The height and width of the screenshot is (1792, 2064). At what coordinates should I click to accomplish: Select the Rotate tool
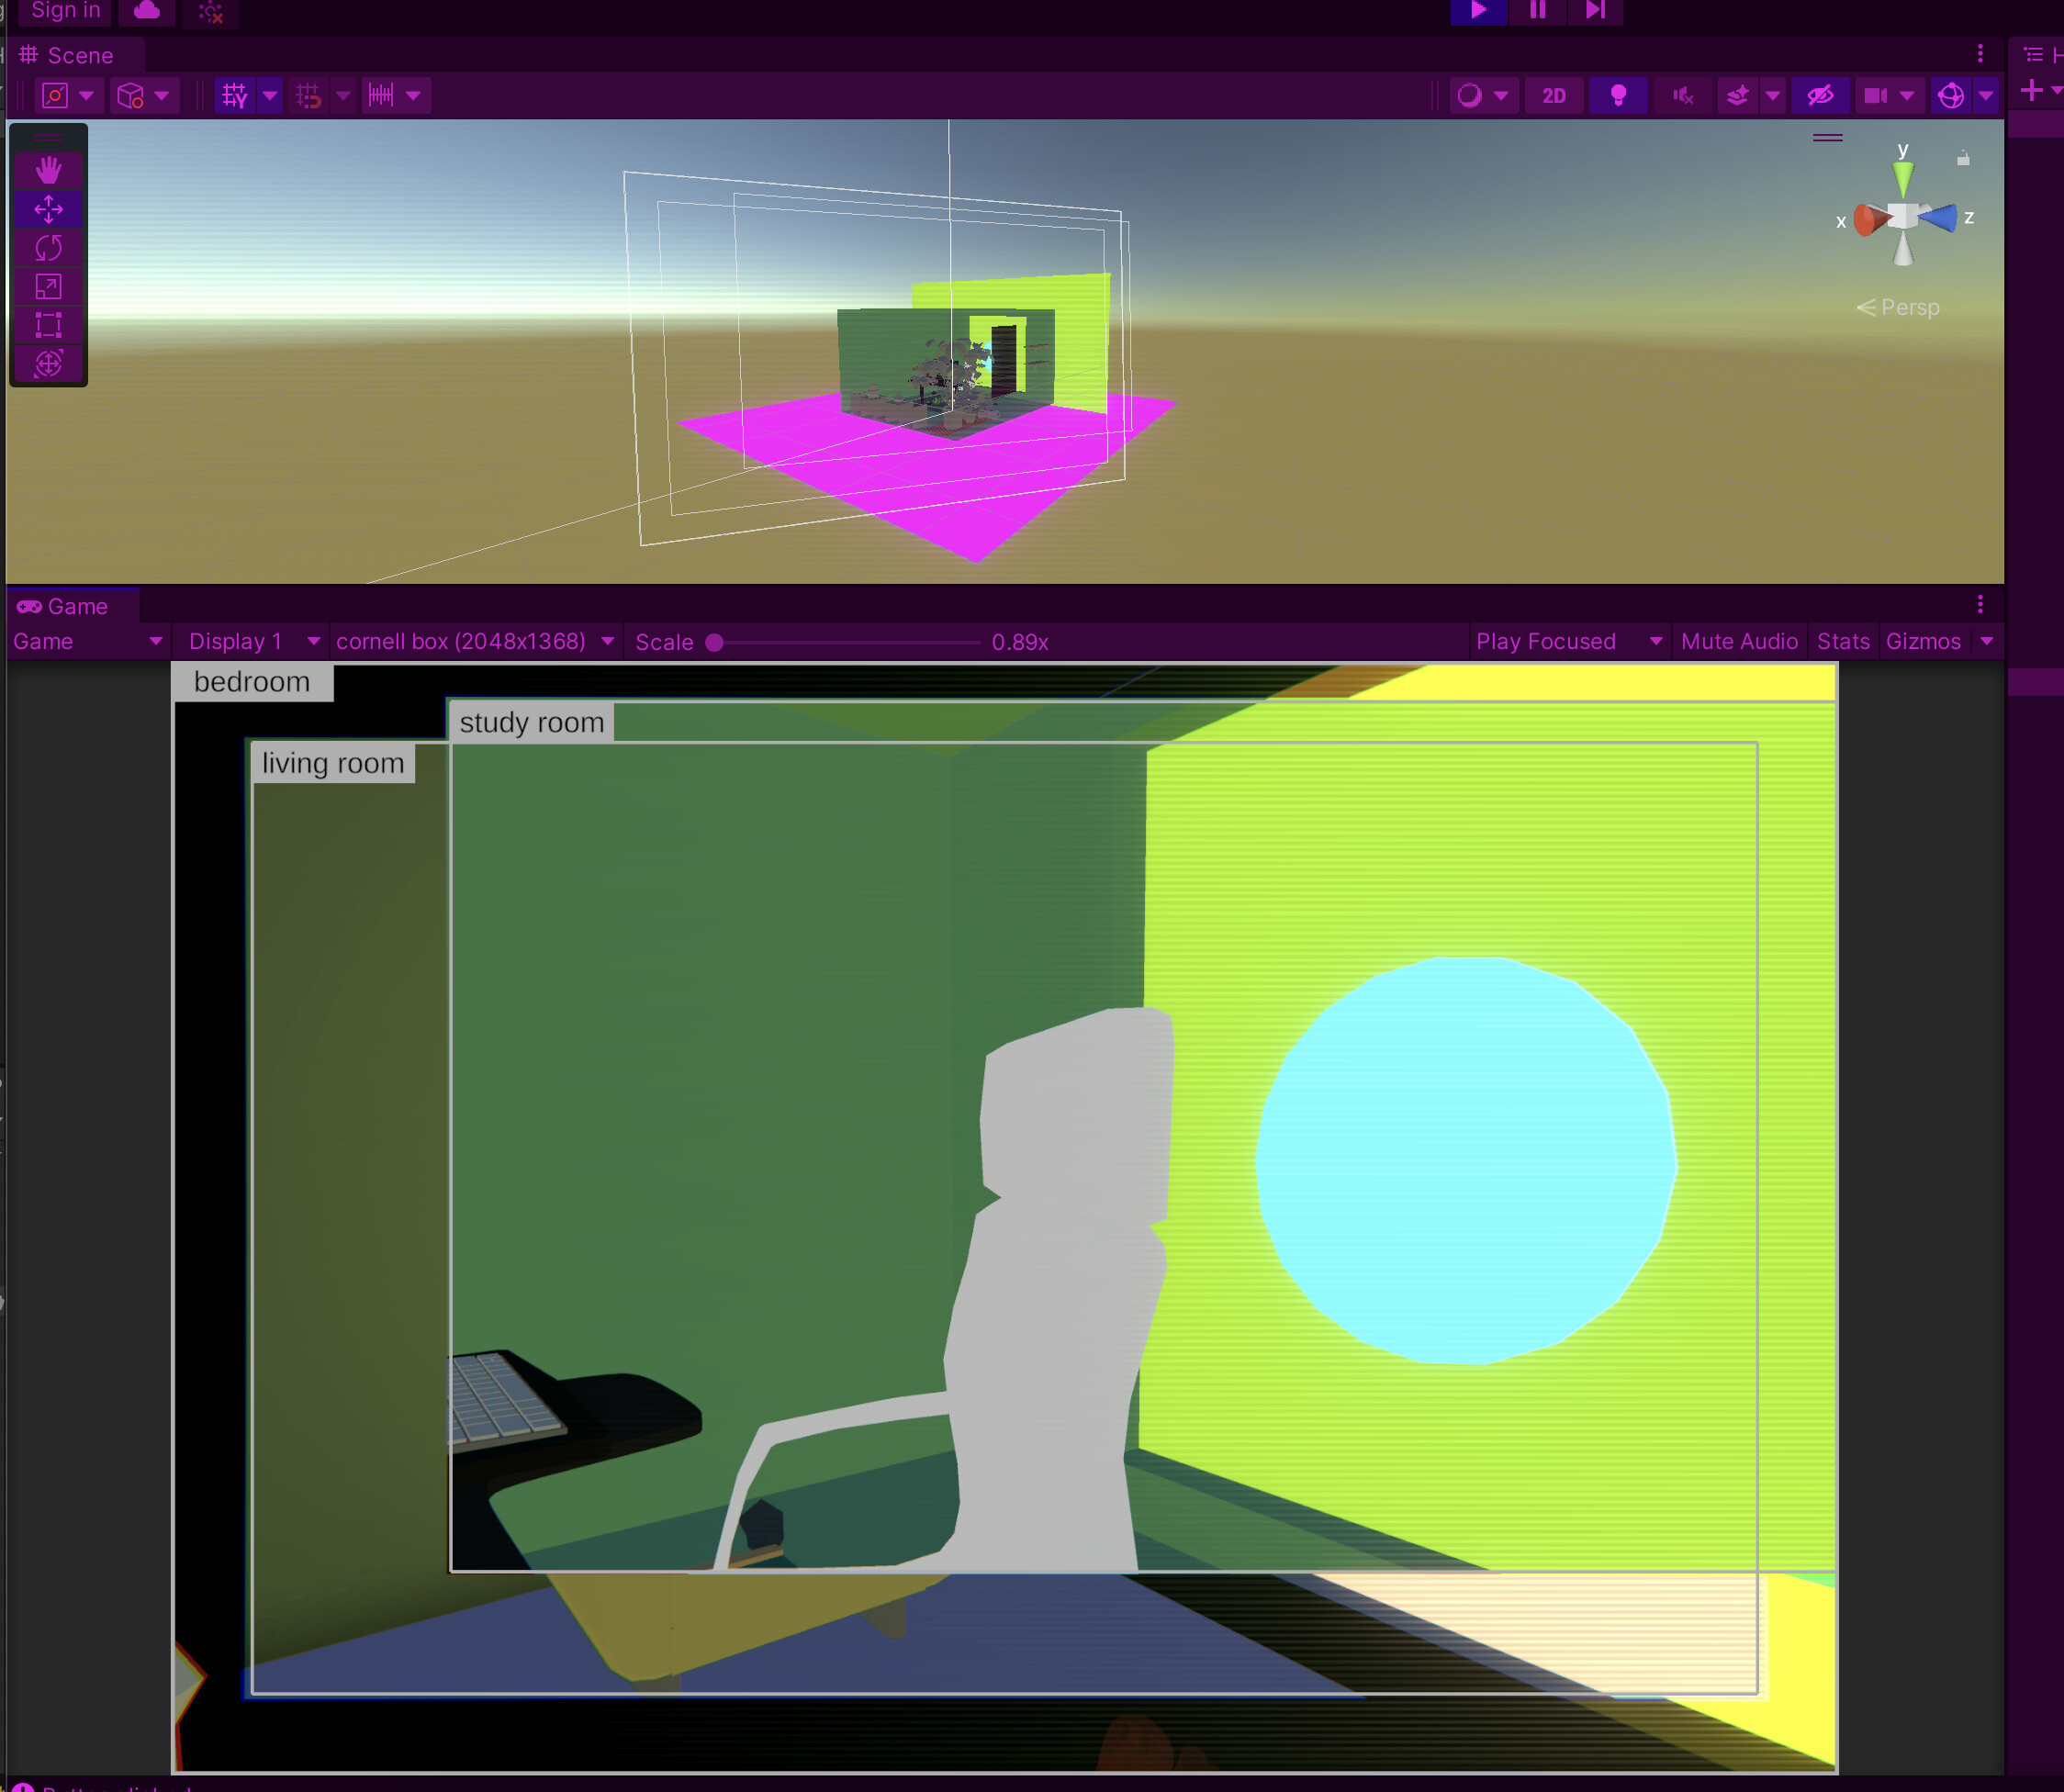48,248
